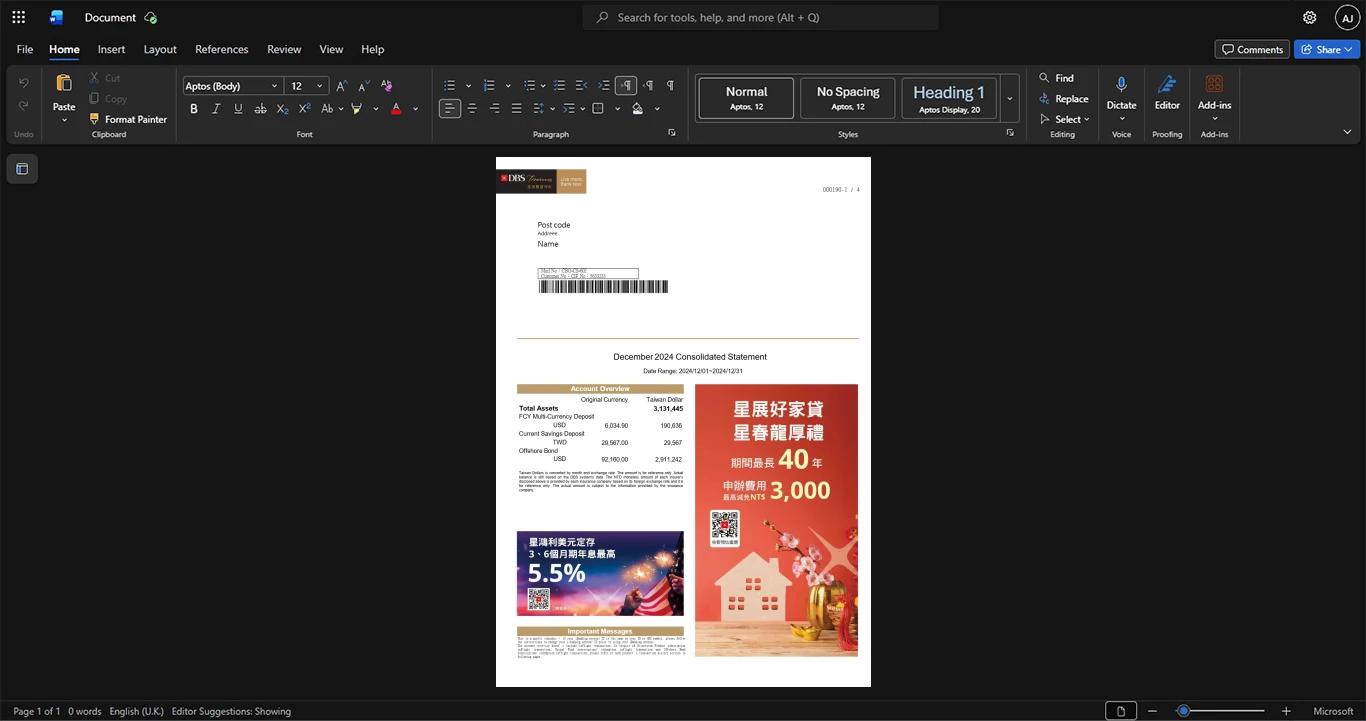Open the settings gear icon
The width and height of the screenshot is (1366, 721).
pos(1309,17)
